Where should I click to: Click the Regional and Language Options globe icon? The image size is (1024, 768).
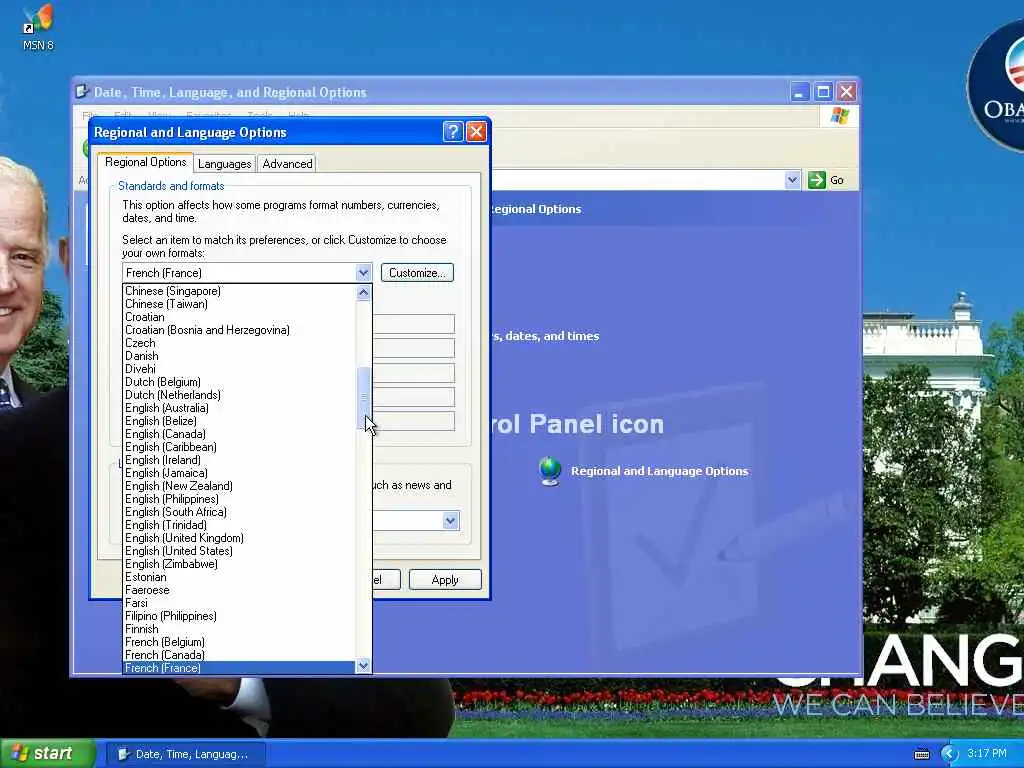[x=550, y=472]
